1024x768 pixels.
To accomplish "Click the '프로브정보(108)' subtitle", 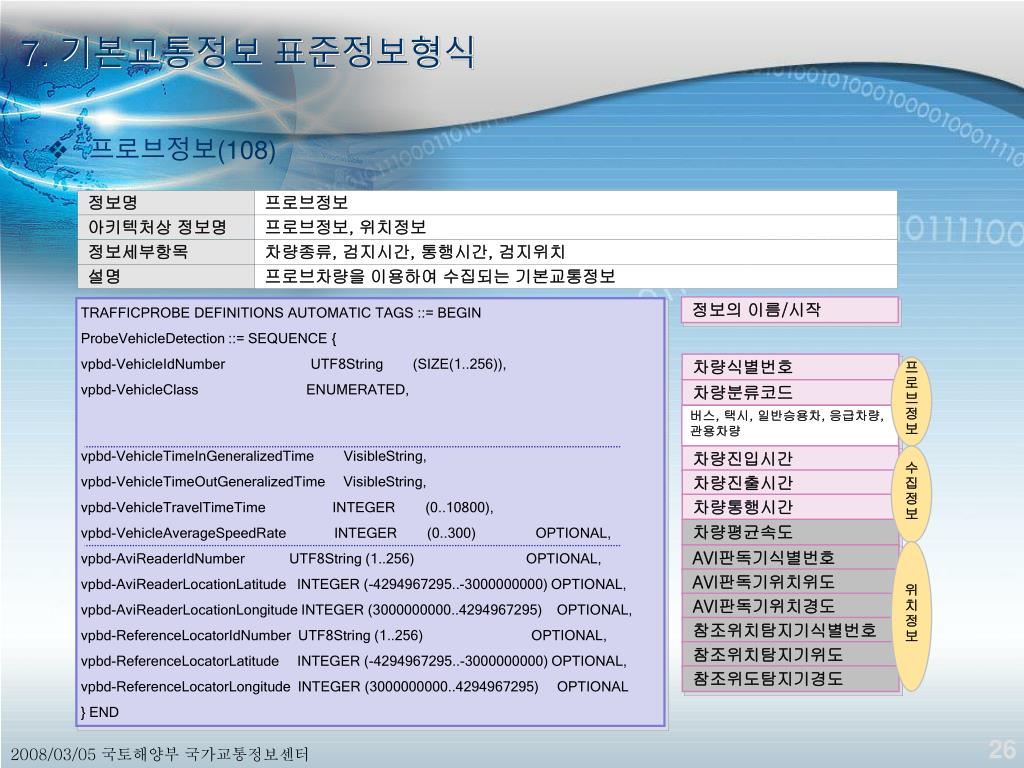I will [182, 150].
